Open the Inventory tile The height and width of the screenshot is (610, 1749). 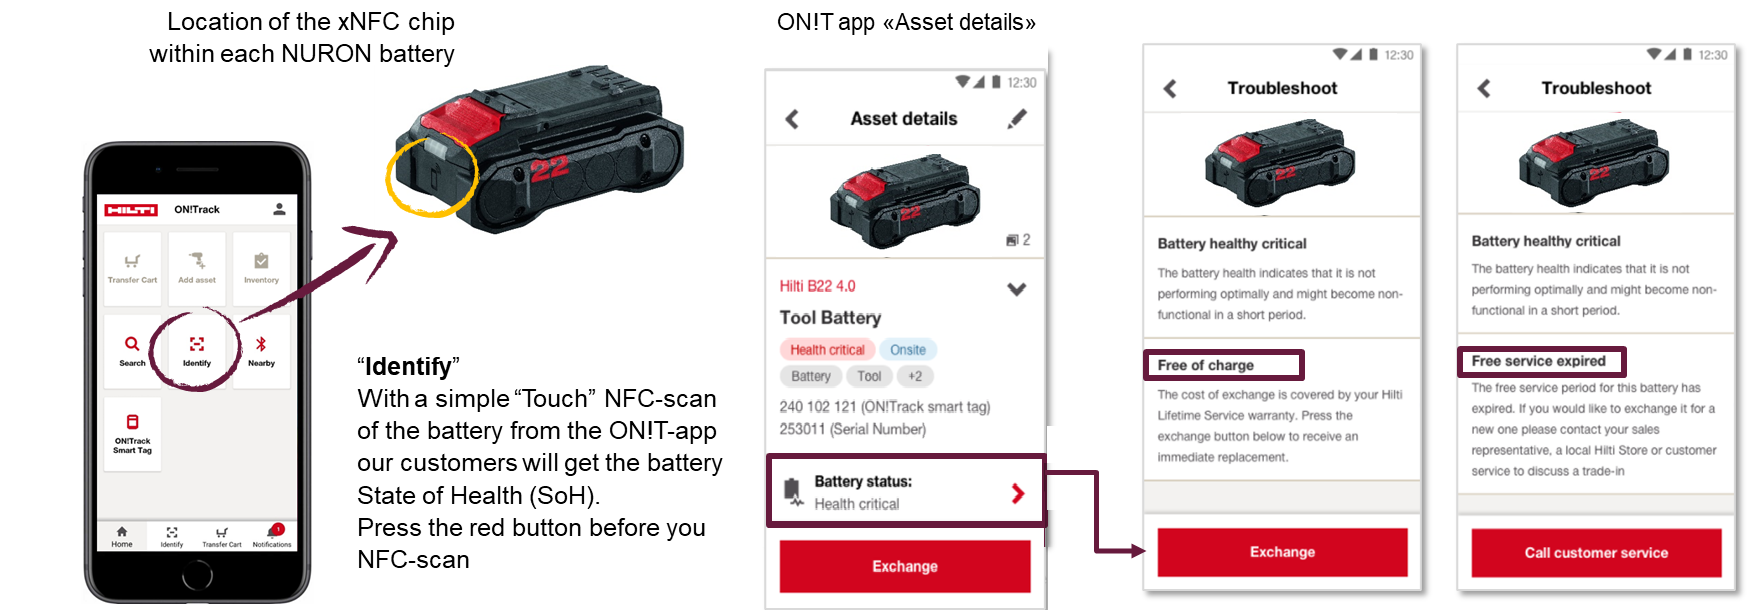tap(261, 266)
